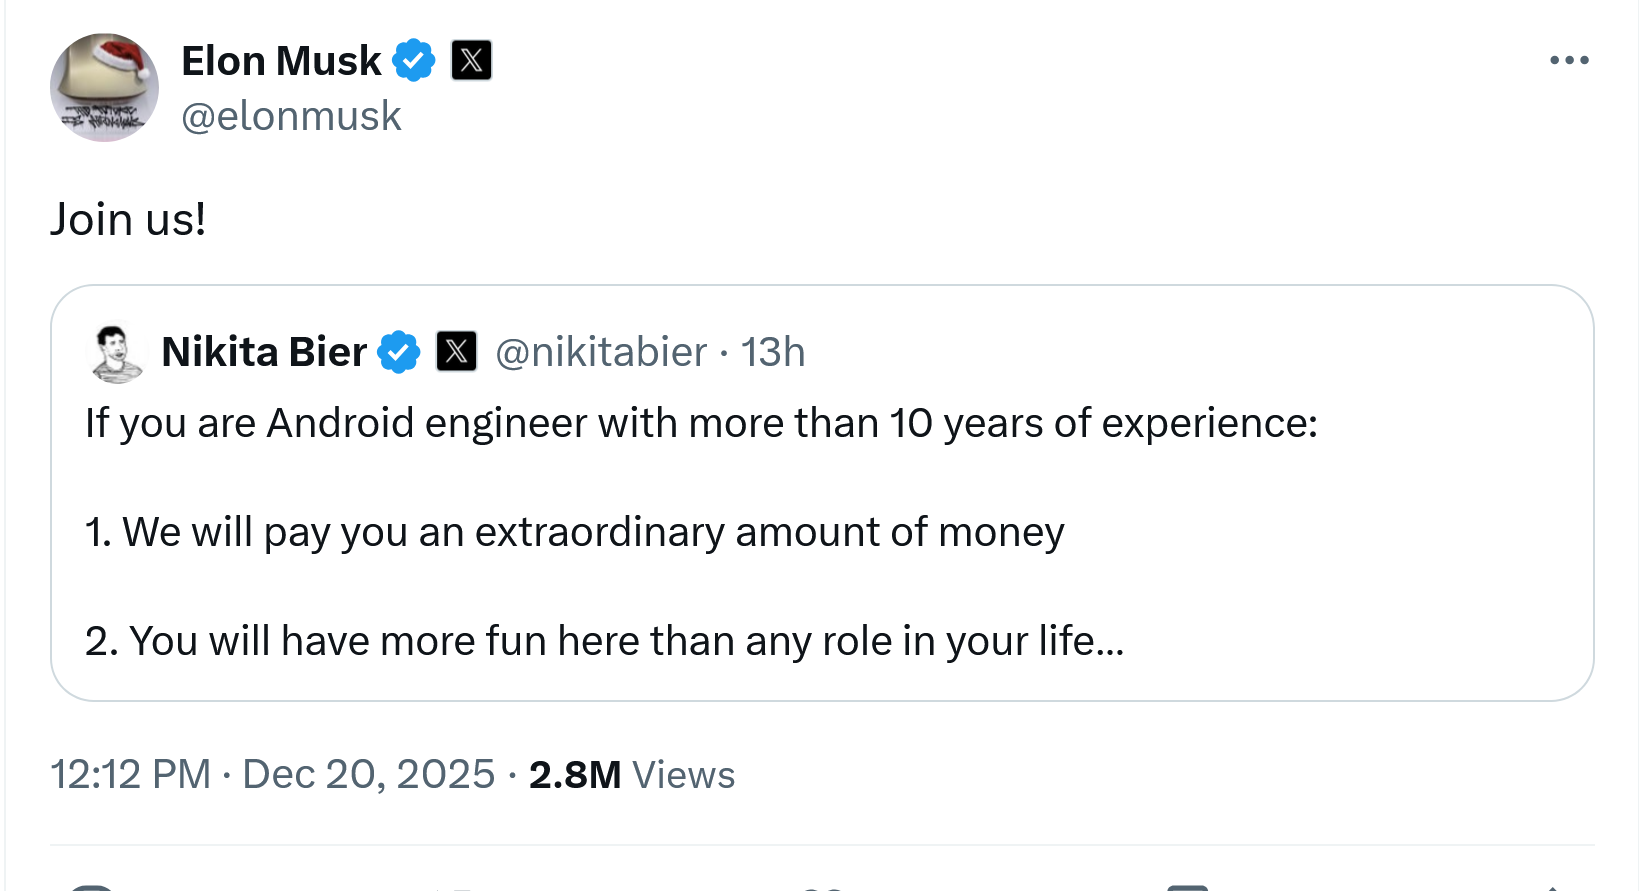
Task: Go to the @nikitabier handle
Action: coord(601,352)
